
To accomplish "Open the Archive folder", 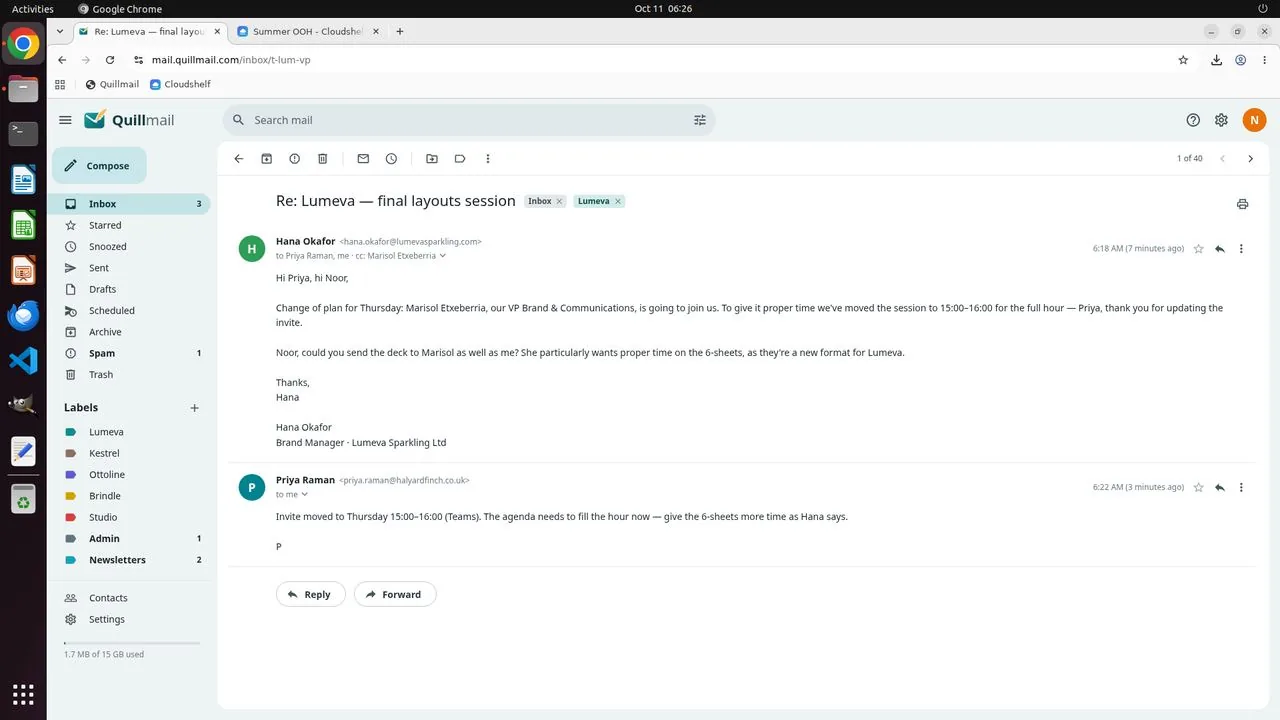I will (130, 332).
